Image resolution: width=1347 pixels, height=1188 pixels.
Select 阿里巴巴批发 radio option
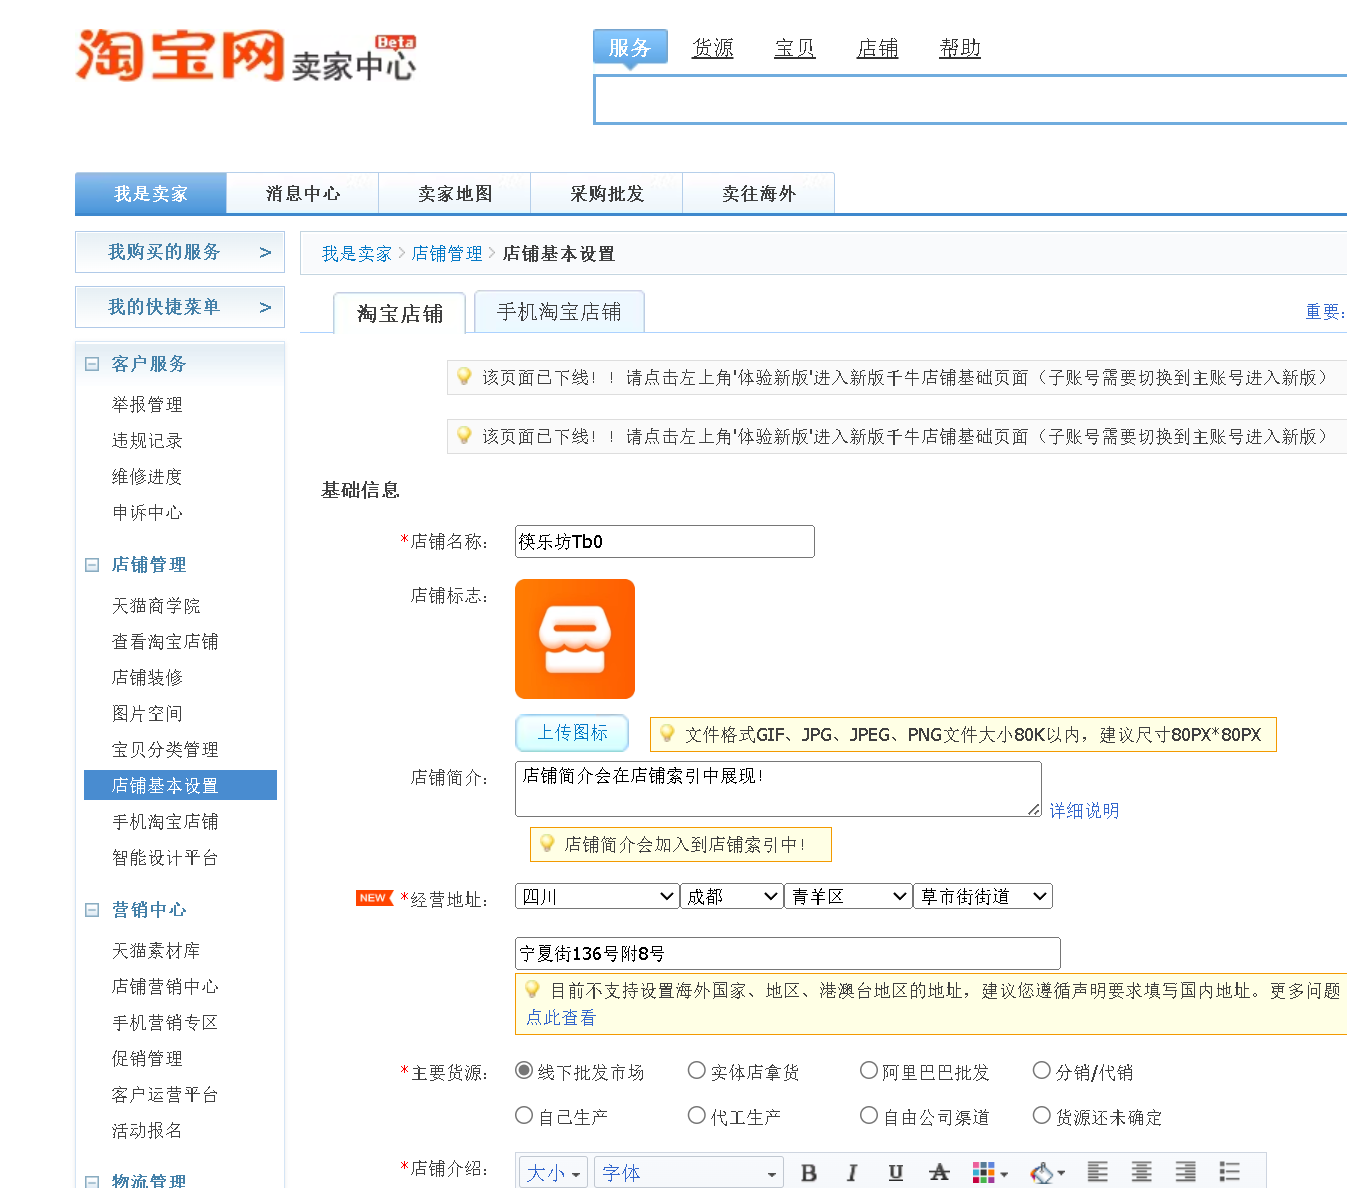click(869, 1070)
